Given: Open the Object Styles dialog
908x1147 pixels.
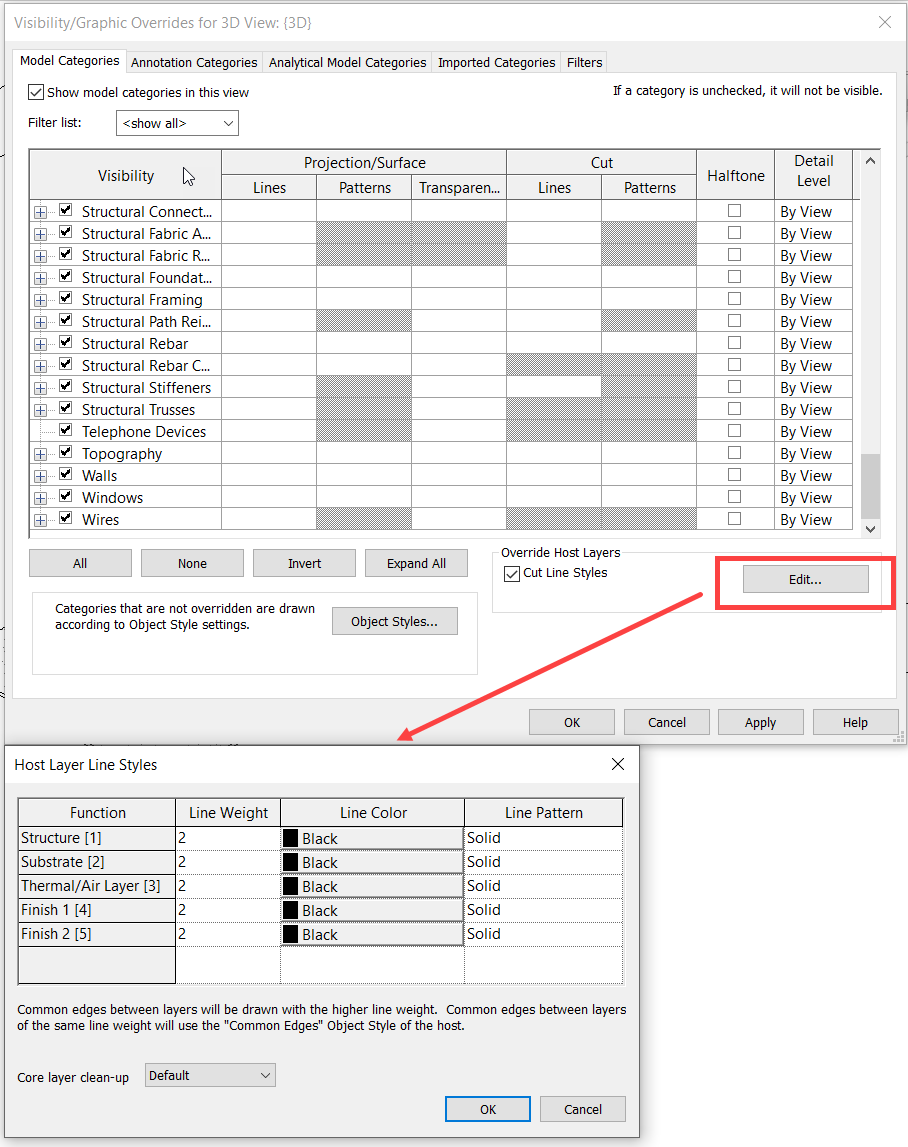Looking at the screenshot, I should coord(394,620).
